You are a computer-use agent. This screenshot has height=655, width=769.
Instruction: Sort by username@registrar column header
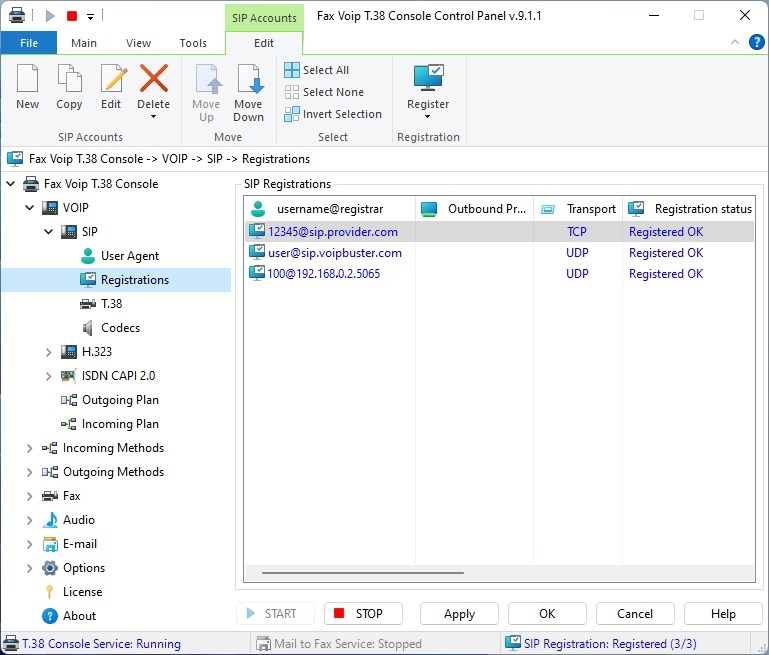pos(330,209)
